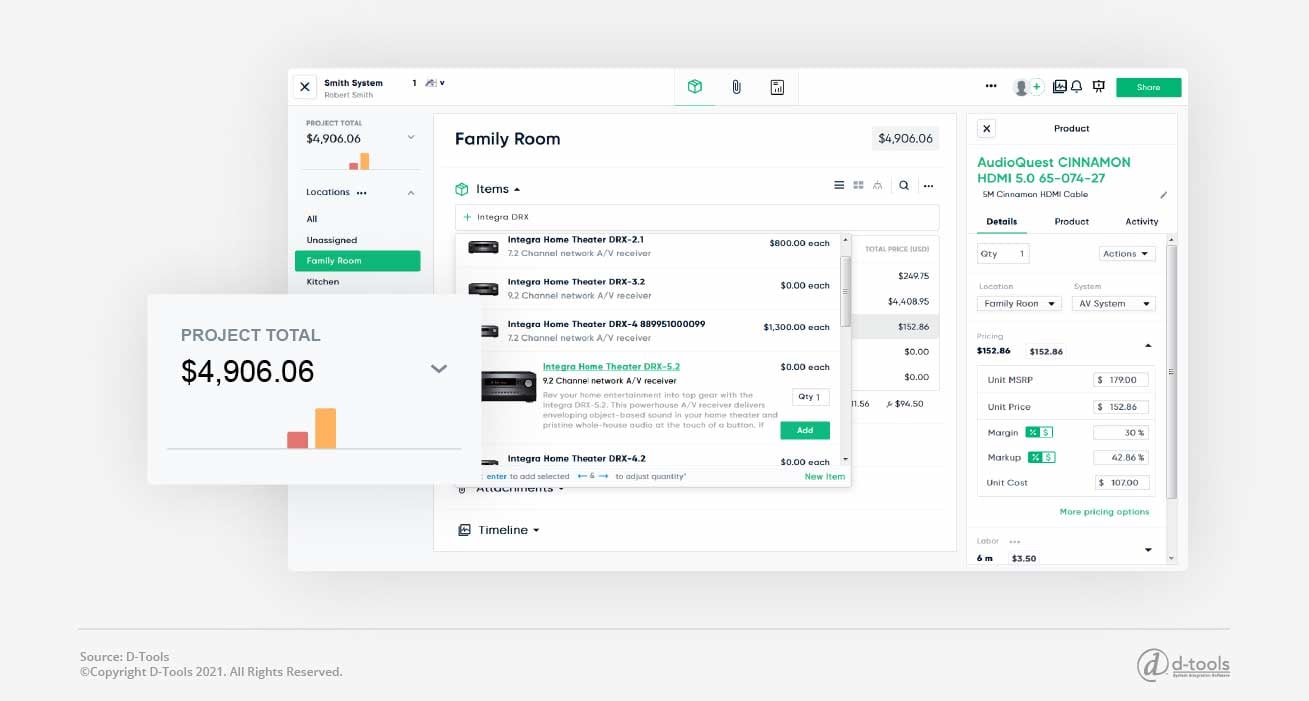Click the Integra DRX add-item search field
The width and height of the screenshot is (1309, 701).
click(x=697, y=217)
